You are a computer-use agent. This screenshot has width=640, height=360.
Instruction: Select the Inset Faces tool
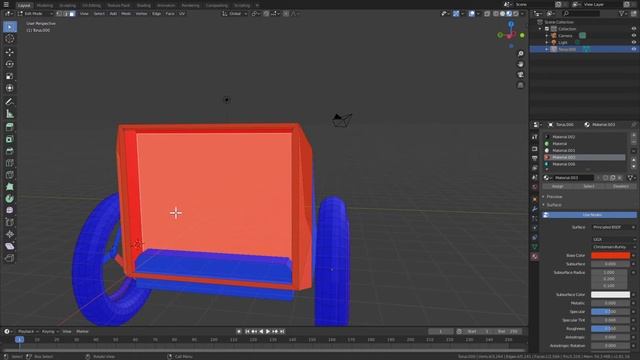pos(10,139)
